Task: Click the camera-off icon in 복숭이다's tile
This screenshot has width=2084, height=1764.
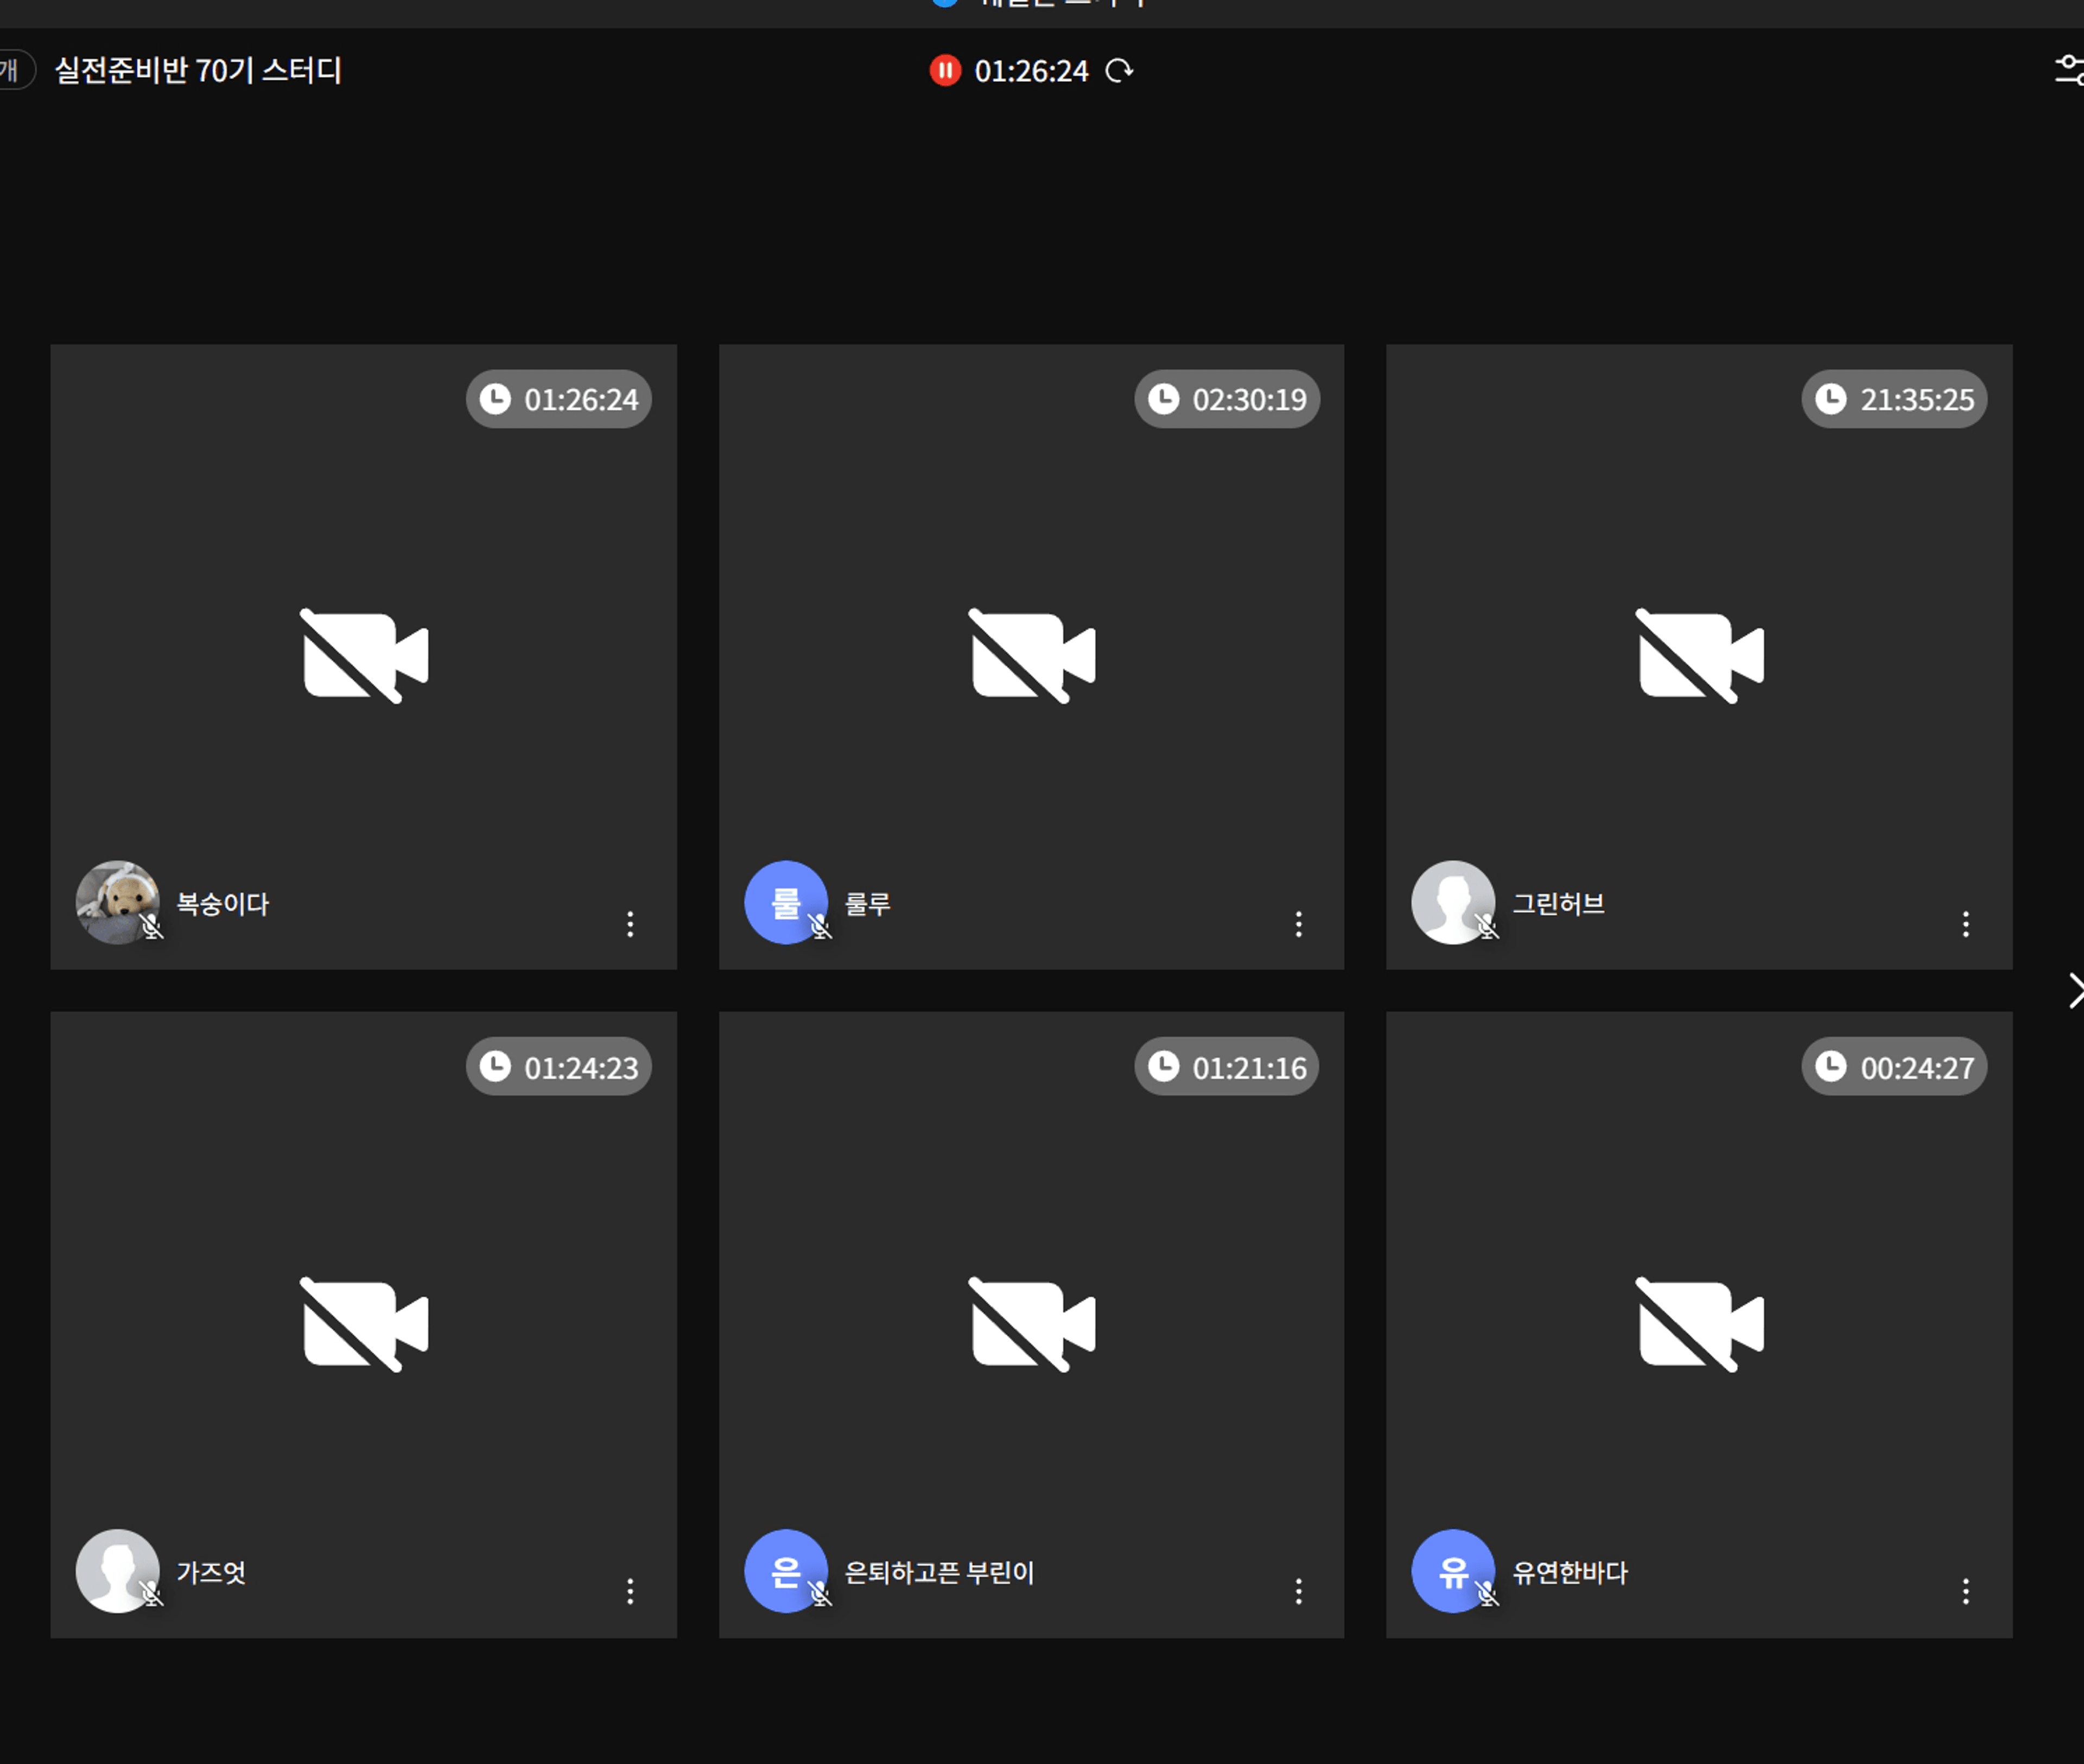Action: [365, 655]
